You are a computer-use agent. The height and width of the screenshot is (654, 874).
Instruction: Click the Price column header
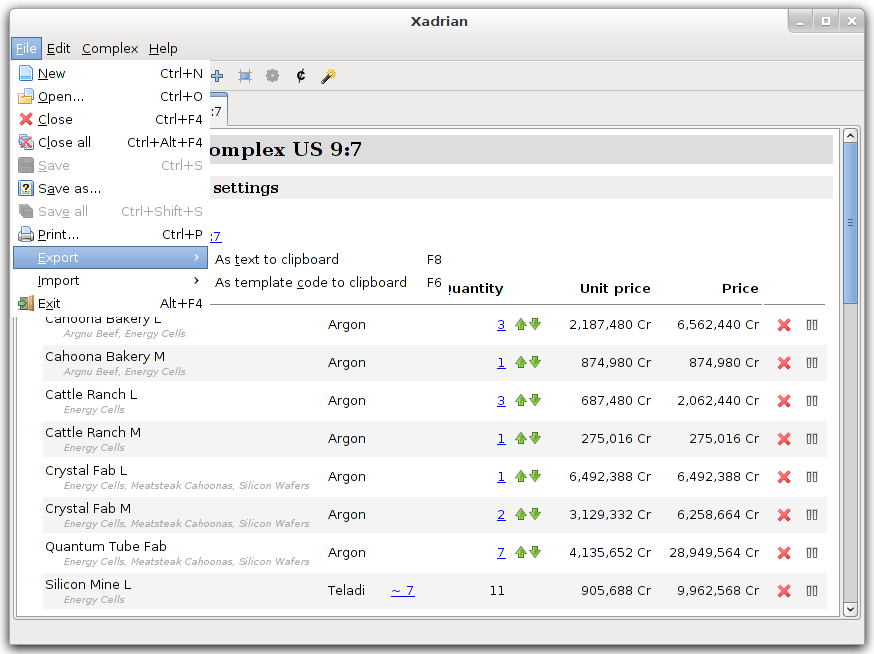click(740, 288)
